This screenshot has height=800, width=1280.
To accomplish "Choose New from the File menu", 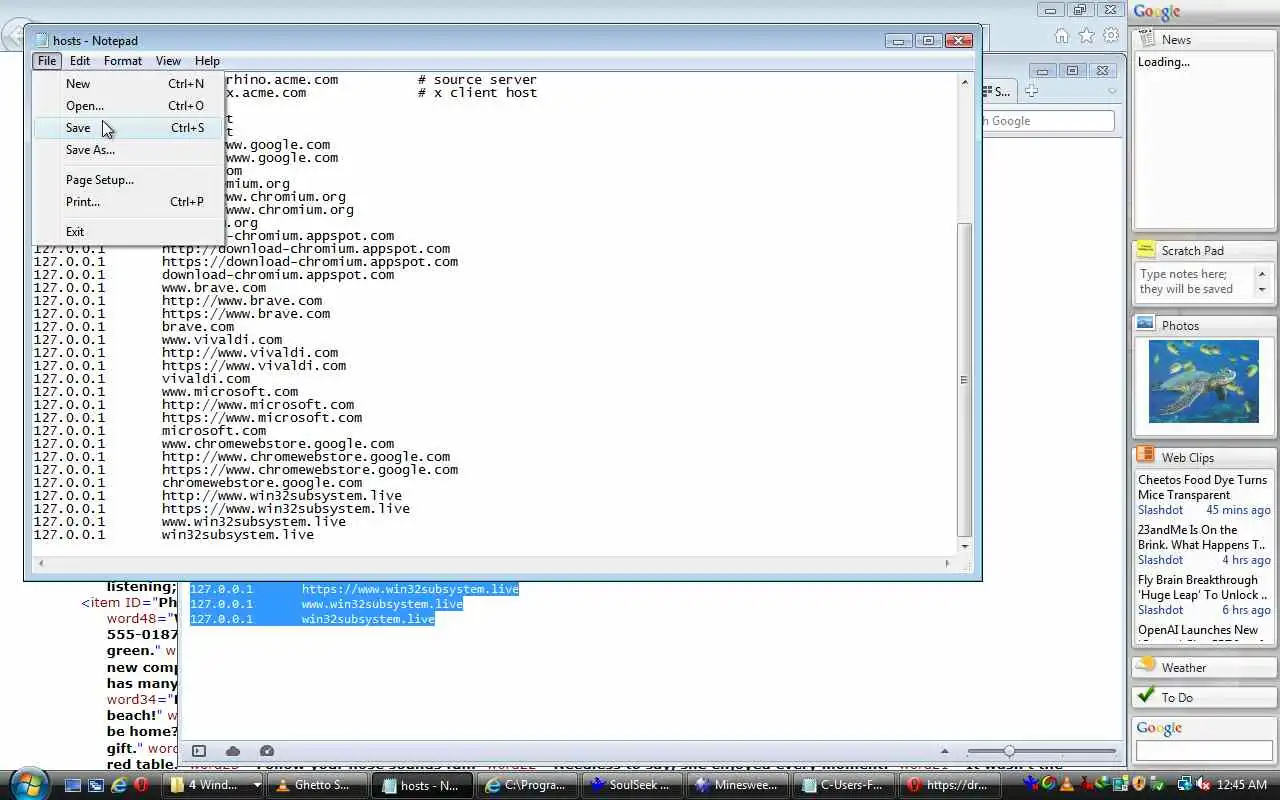I will click(x=128, y=84).
